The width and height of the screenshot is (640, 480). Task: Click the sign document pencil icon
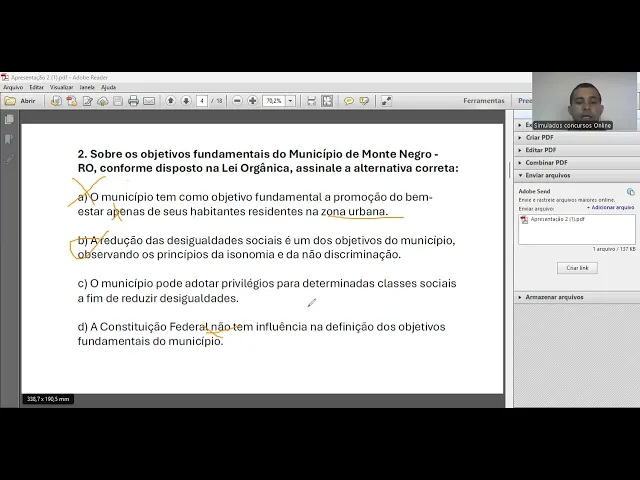coord(87,101)
